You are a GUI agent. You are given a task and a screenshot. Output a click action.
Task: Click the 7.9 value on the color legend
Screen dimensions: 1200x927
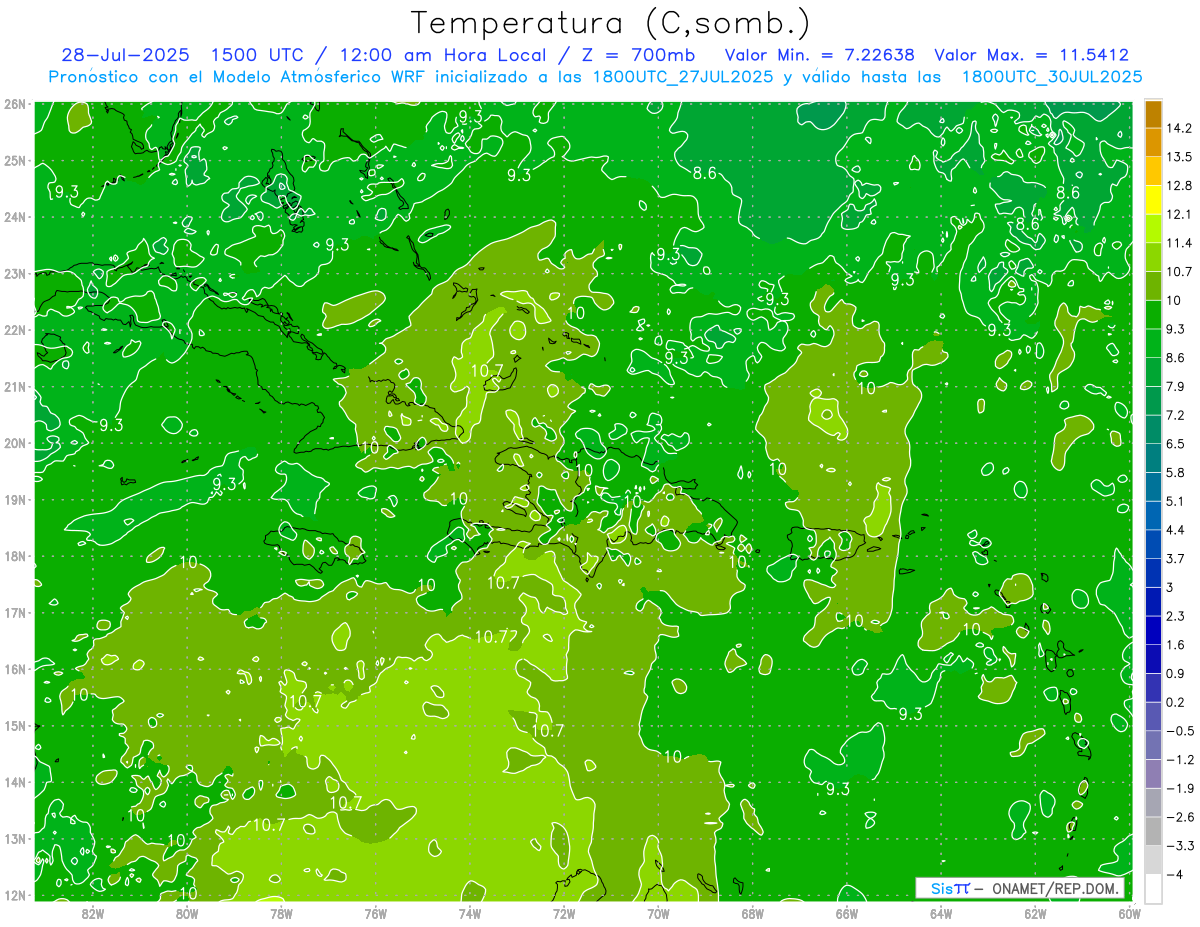click(x=1176, y=386)
